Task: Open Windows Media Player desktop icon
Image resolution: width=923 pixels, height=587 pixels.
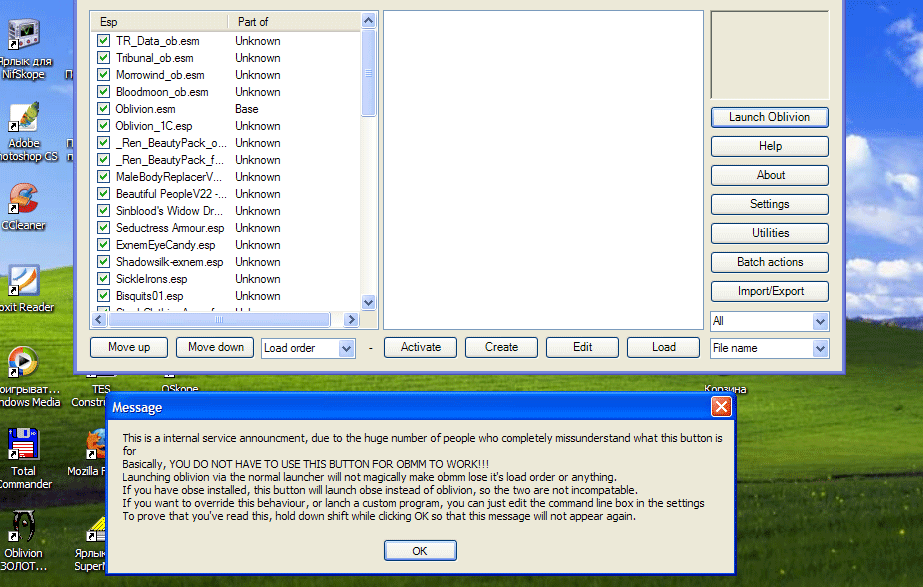Action: click(24, 362)
